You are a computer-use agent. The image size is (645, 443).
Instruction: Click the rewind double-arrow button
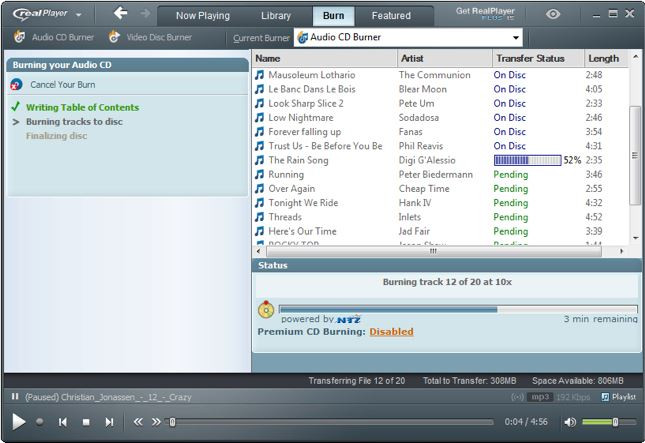(138, 422)
